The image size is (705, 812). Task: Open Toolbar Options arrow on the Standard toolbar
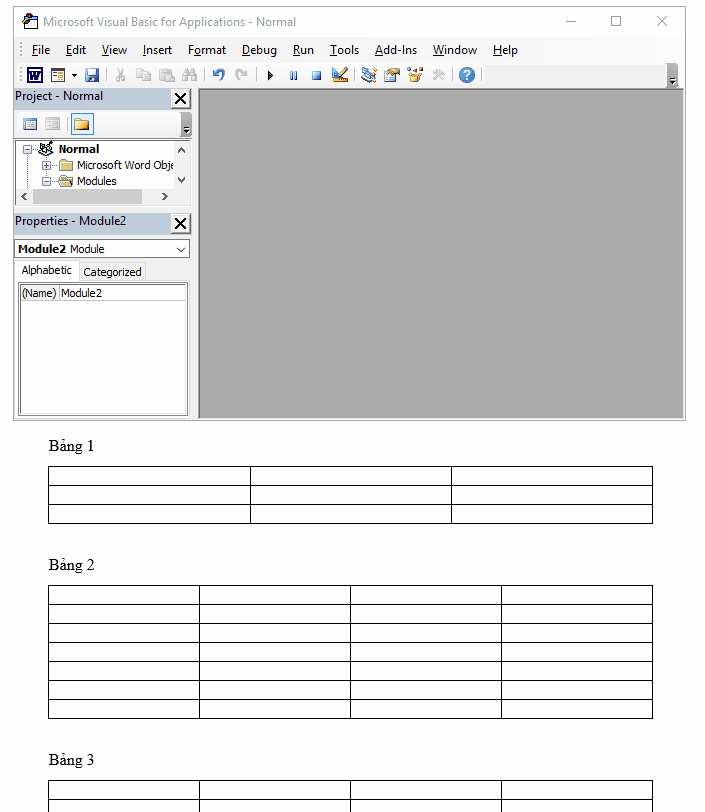[672, 76]
